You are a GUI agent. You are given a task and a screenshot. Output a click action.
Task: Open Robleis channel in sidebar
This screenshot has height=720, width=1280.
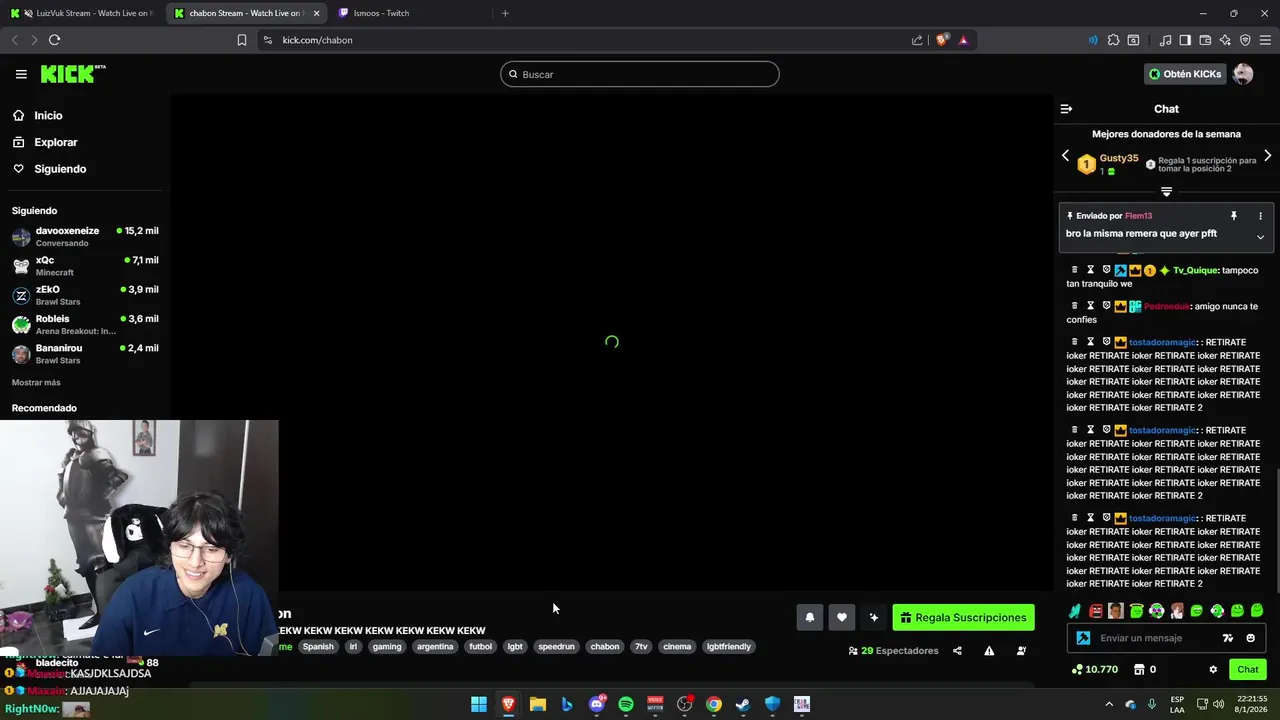tap(85, 324)
